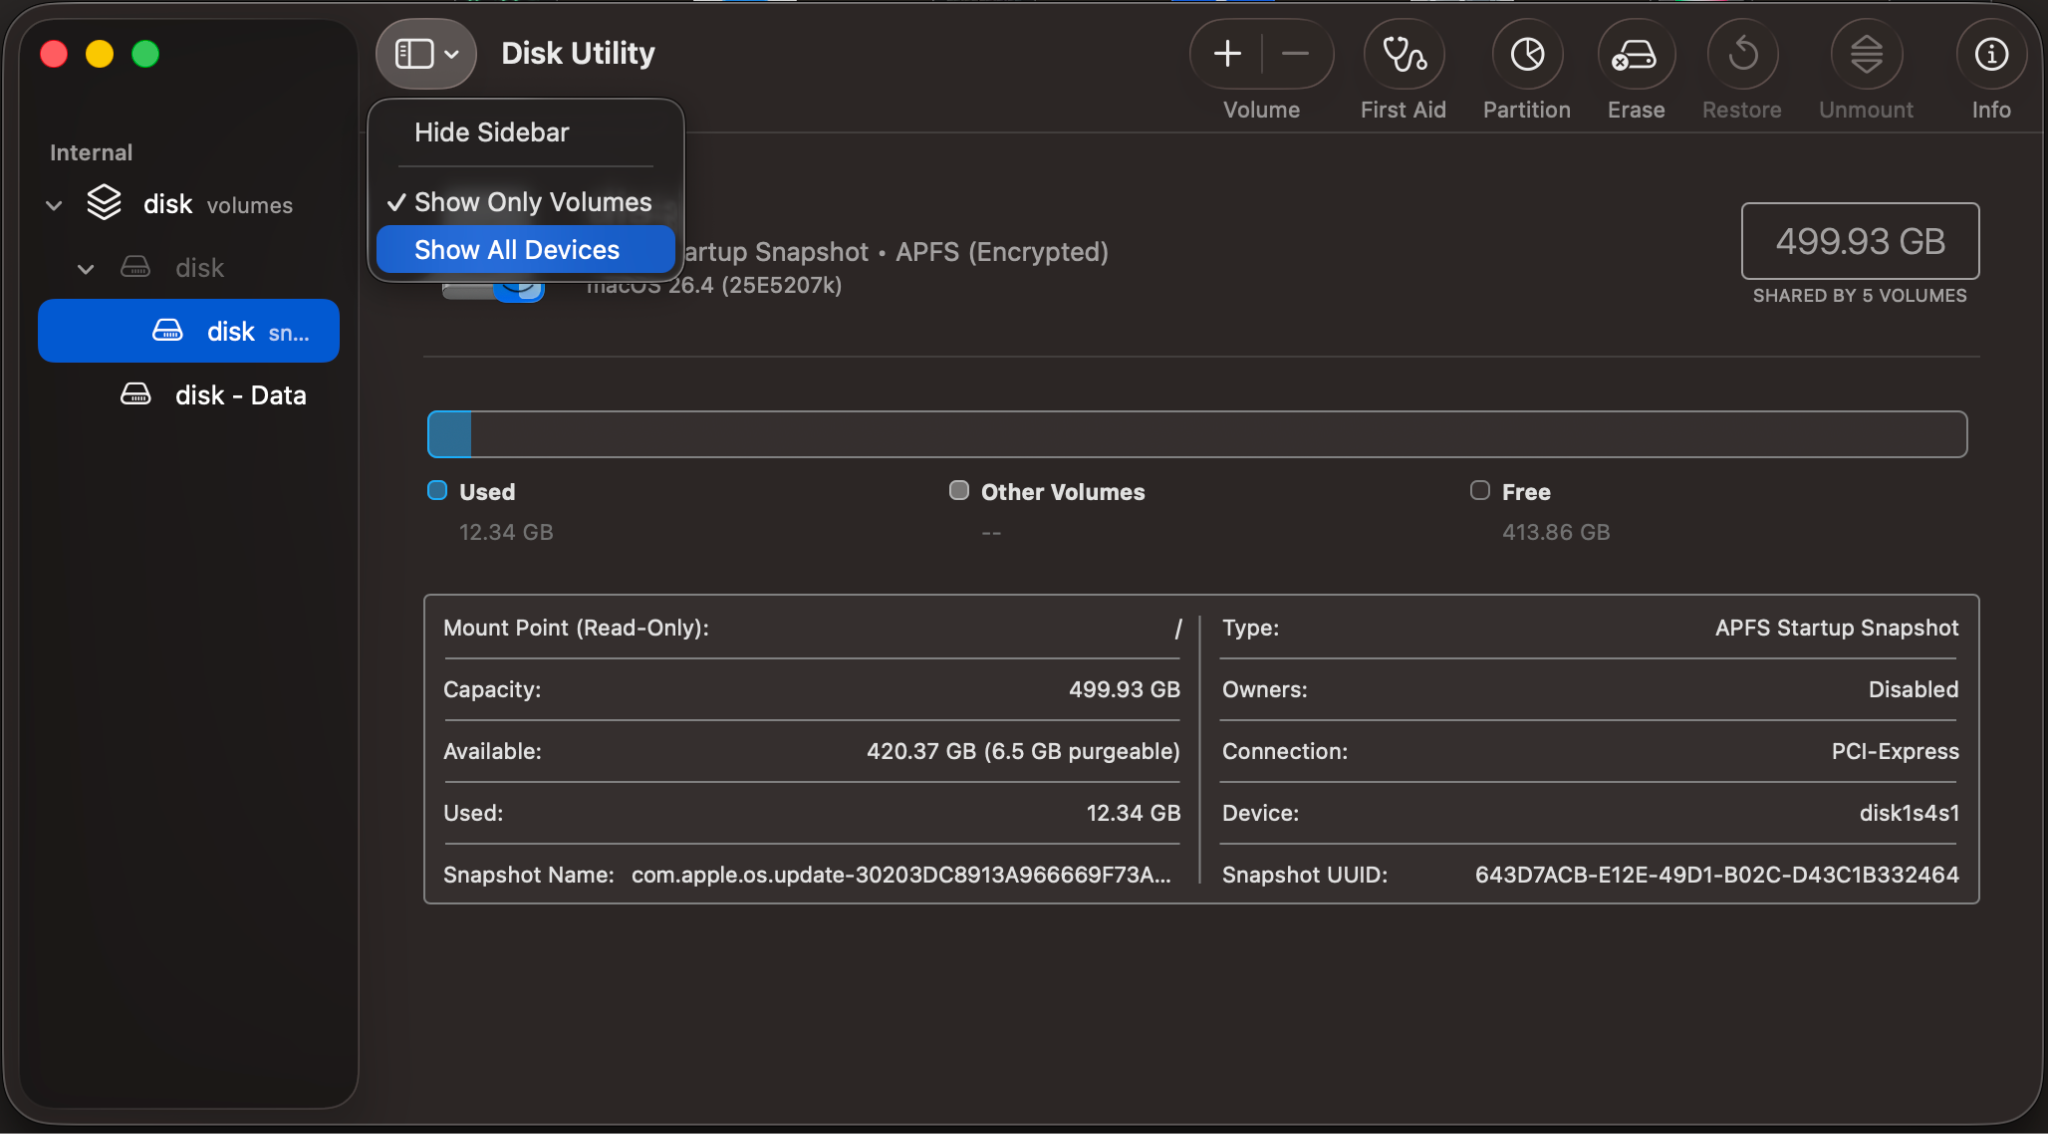Click the Erase drive icon
The image size is (2048, 1134).
(1635, 55)
